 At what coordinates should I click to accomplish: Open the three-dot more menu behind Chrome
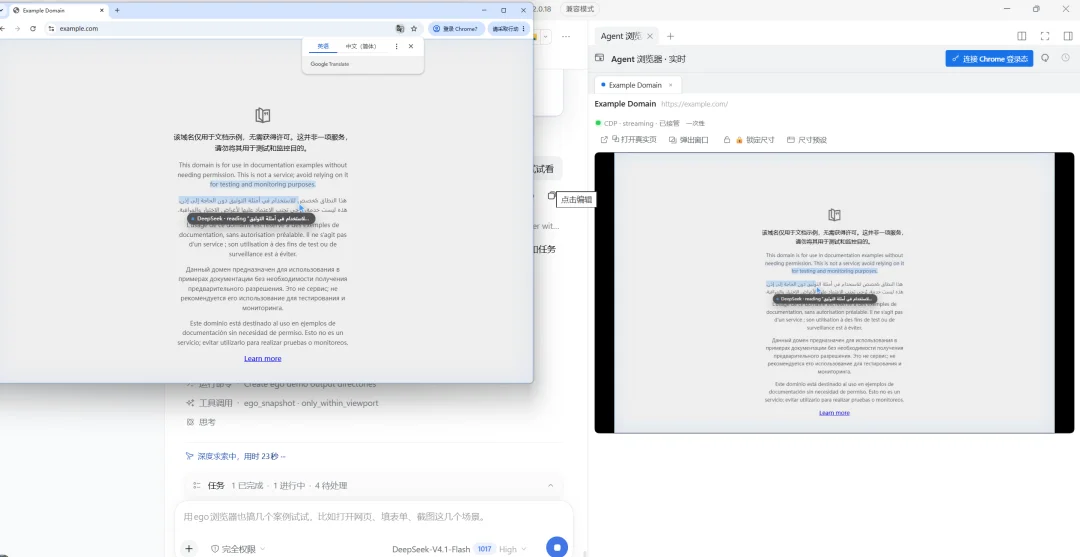(566, 36)
